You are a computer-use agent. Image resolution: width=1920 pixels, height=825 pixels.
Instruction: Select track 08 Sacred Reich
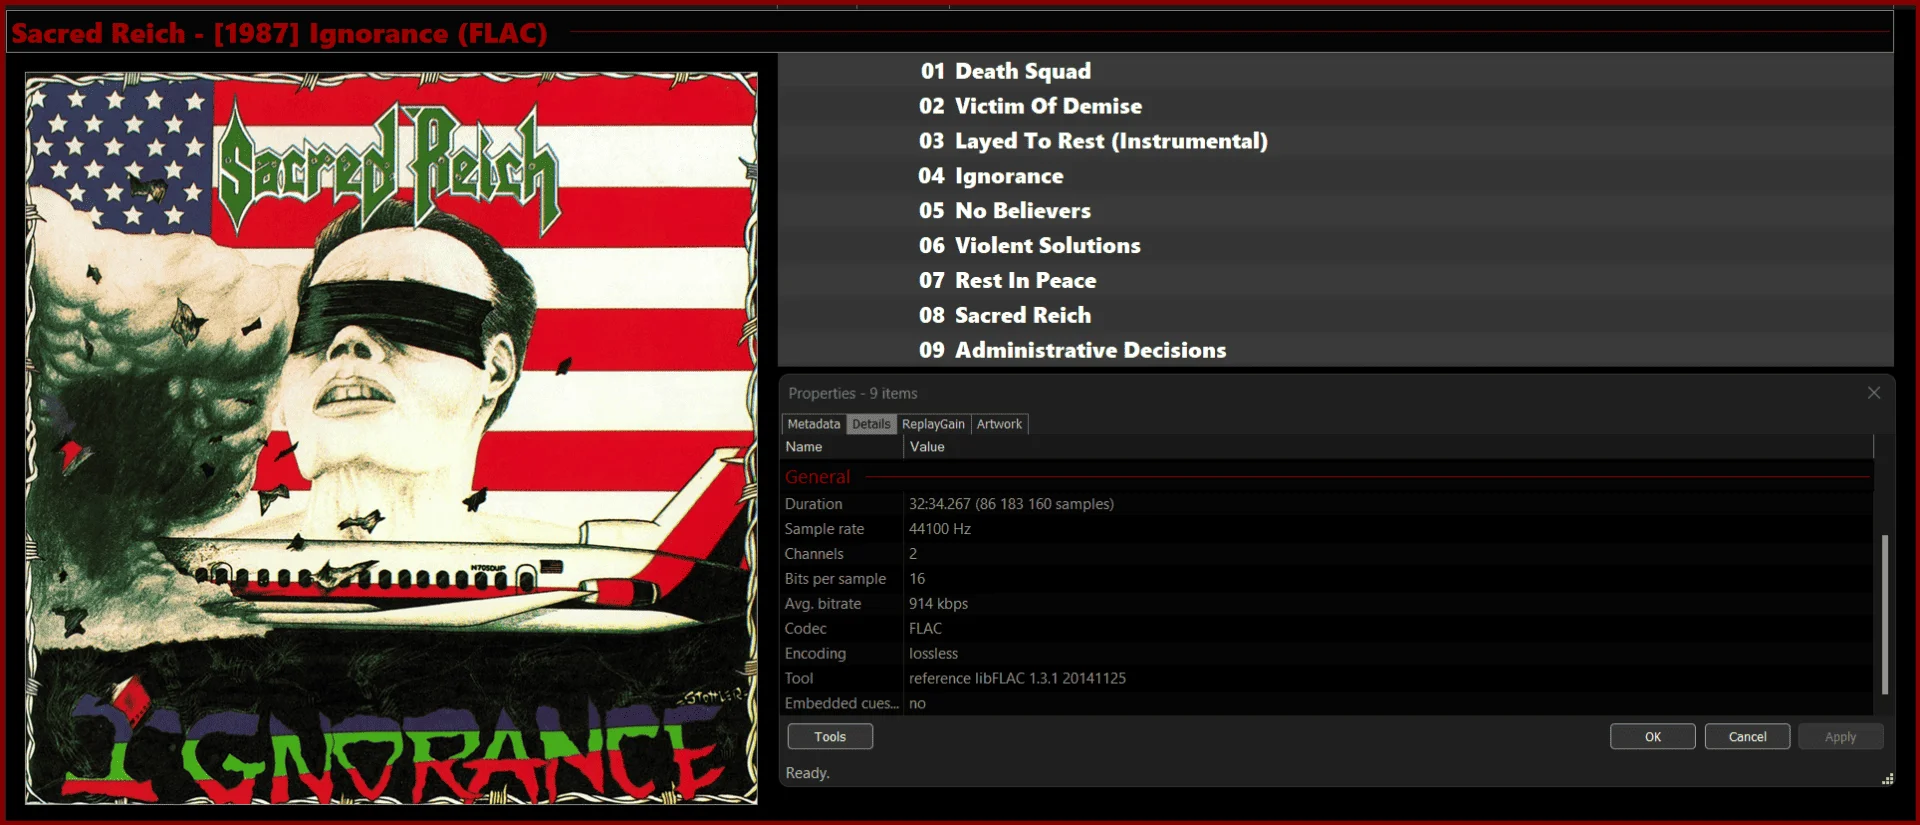click(1336, 316)
